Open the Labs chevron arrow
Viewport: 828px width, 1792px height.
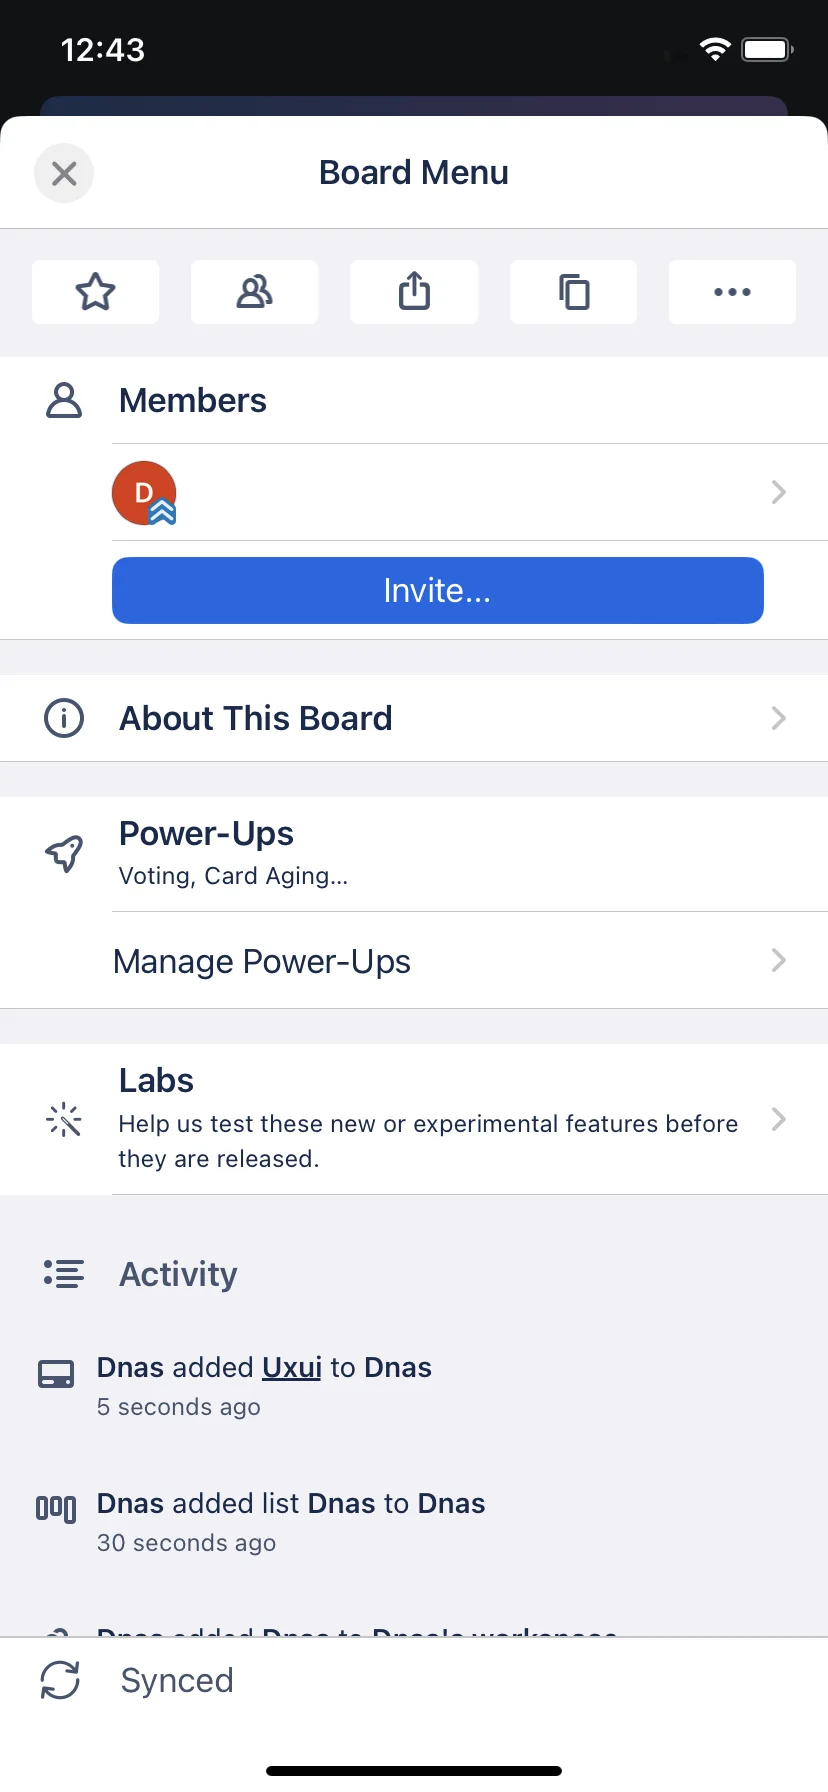[x=779, y=1119]
